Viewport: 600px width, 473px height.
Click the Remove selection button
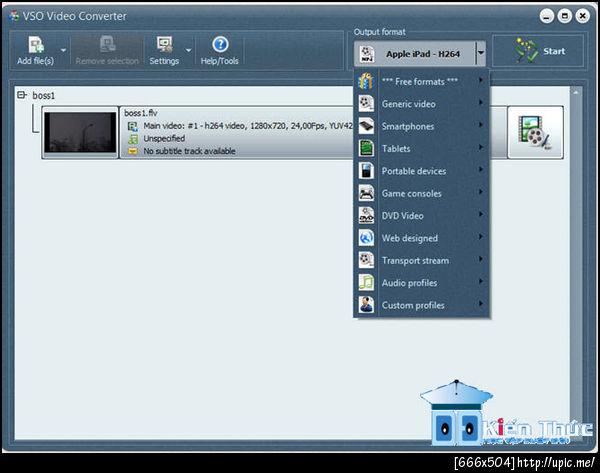(x=107, y=50)
